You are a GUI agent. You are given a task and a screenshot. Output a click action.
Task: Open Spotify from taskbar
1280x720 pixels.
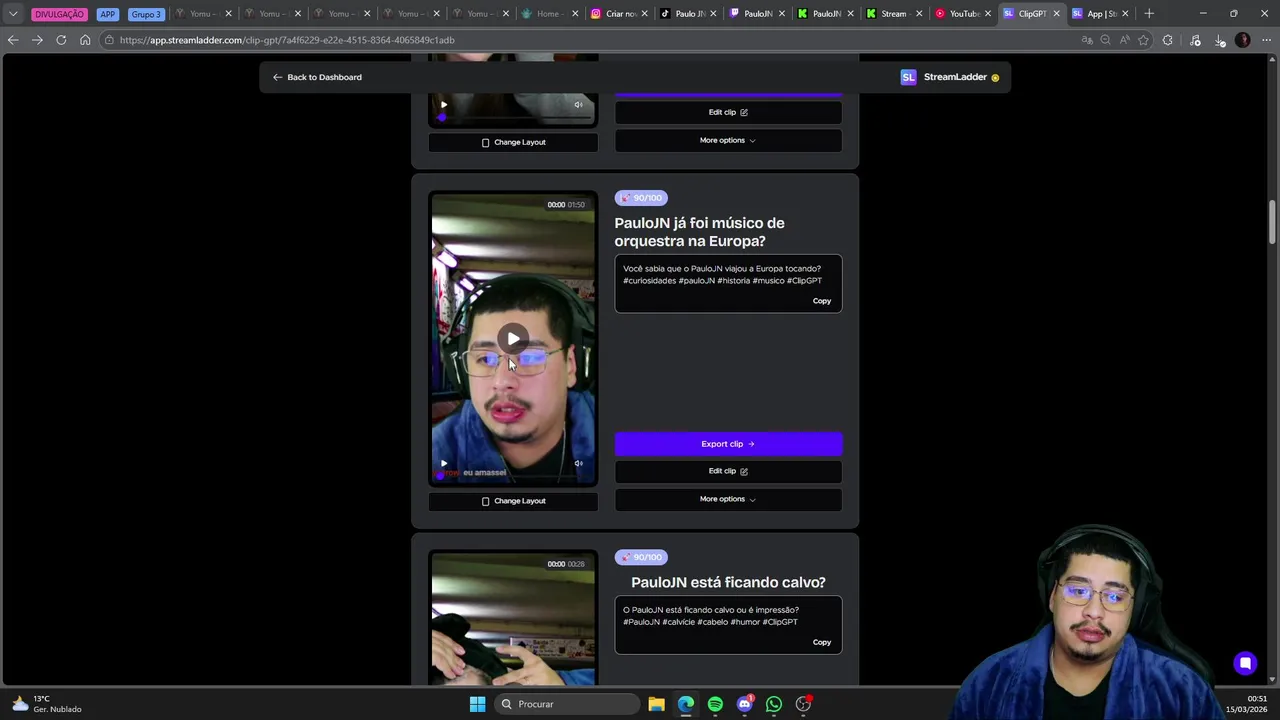point(715,704)
